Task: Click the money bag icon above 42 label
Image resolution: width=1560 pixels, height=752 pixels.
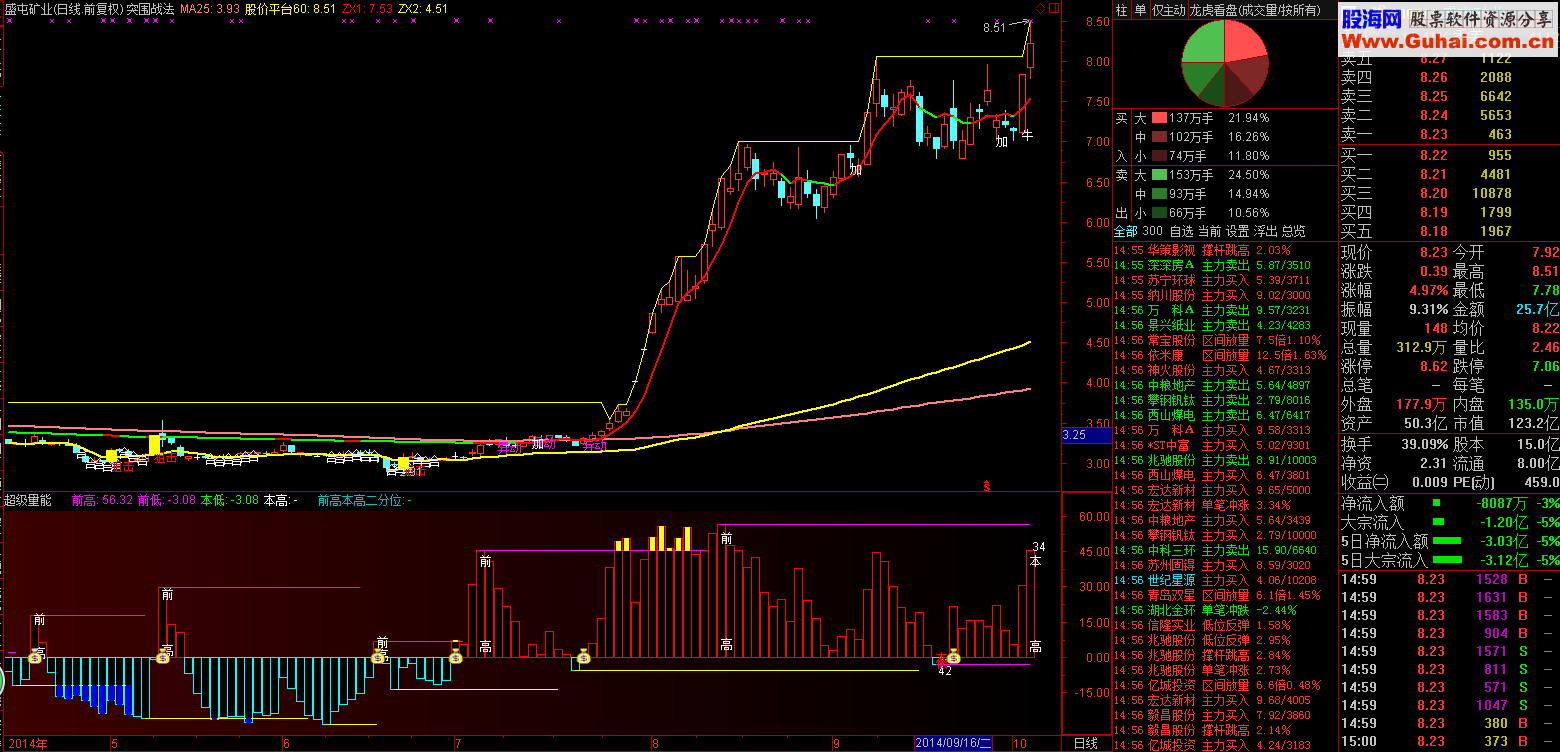Action: tap(953, 657)
